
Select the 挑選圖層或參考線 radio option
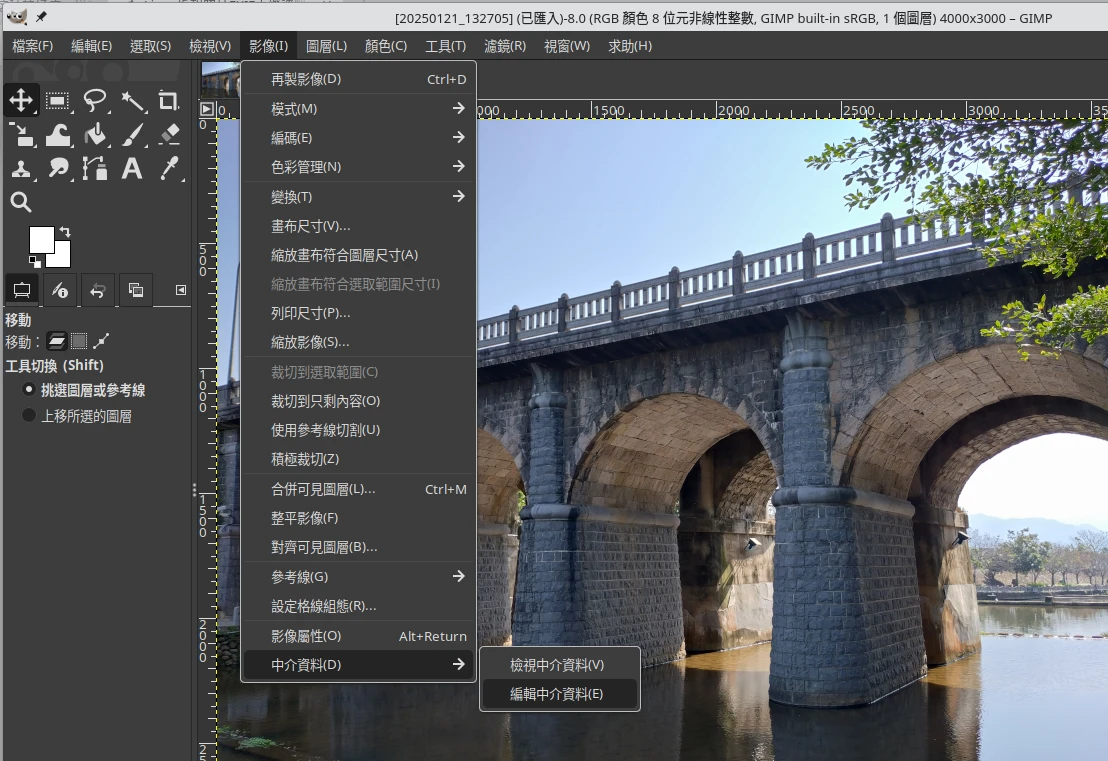(29, 390)
